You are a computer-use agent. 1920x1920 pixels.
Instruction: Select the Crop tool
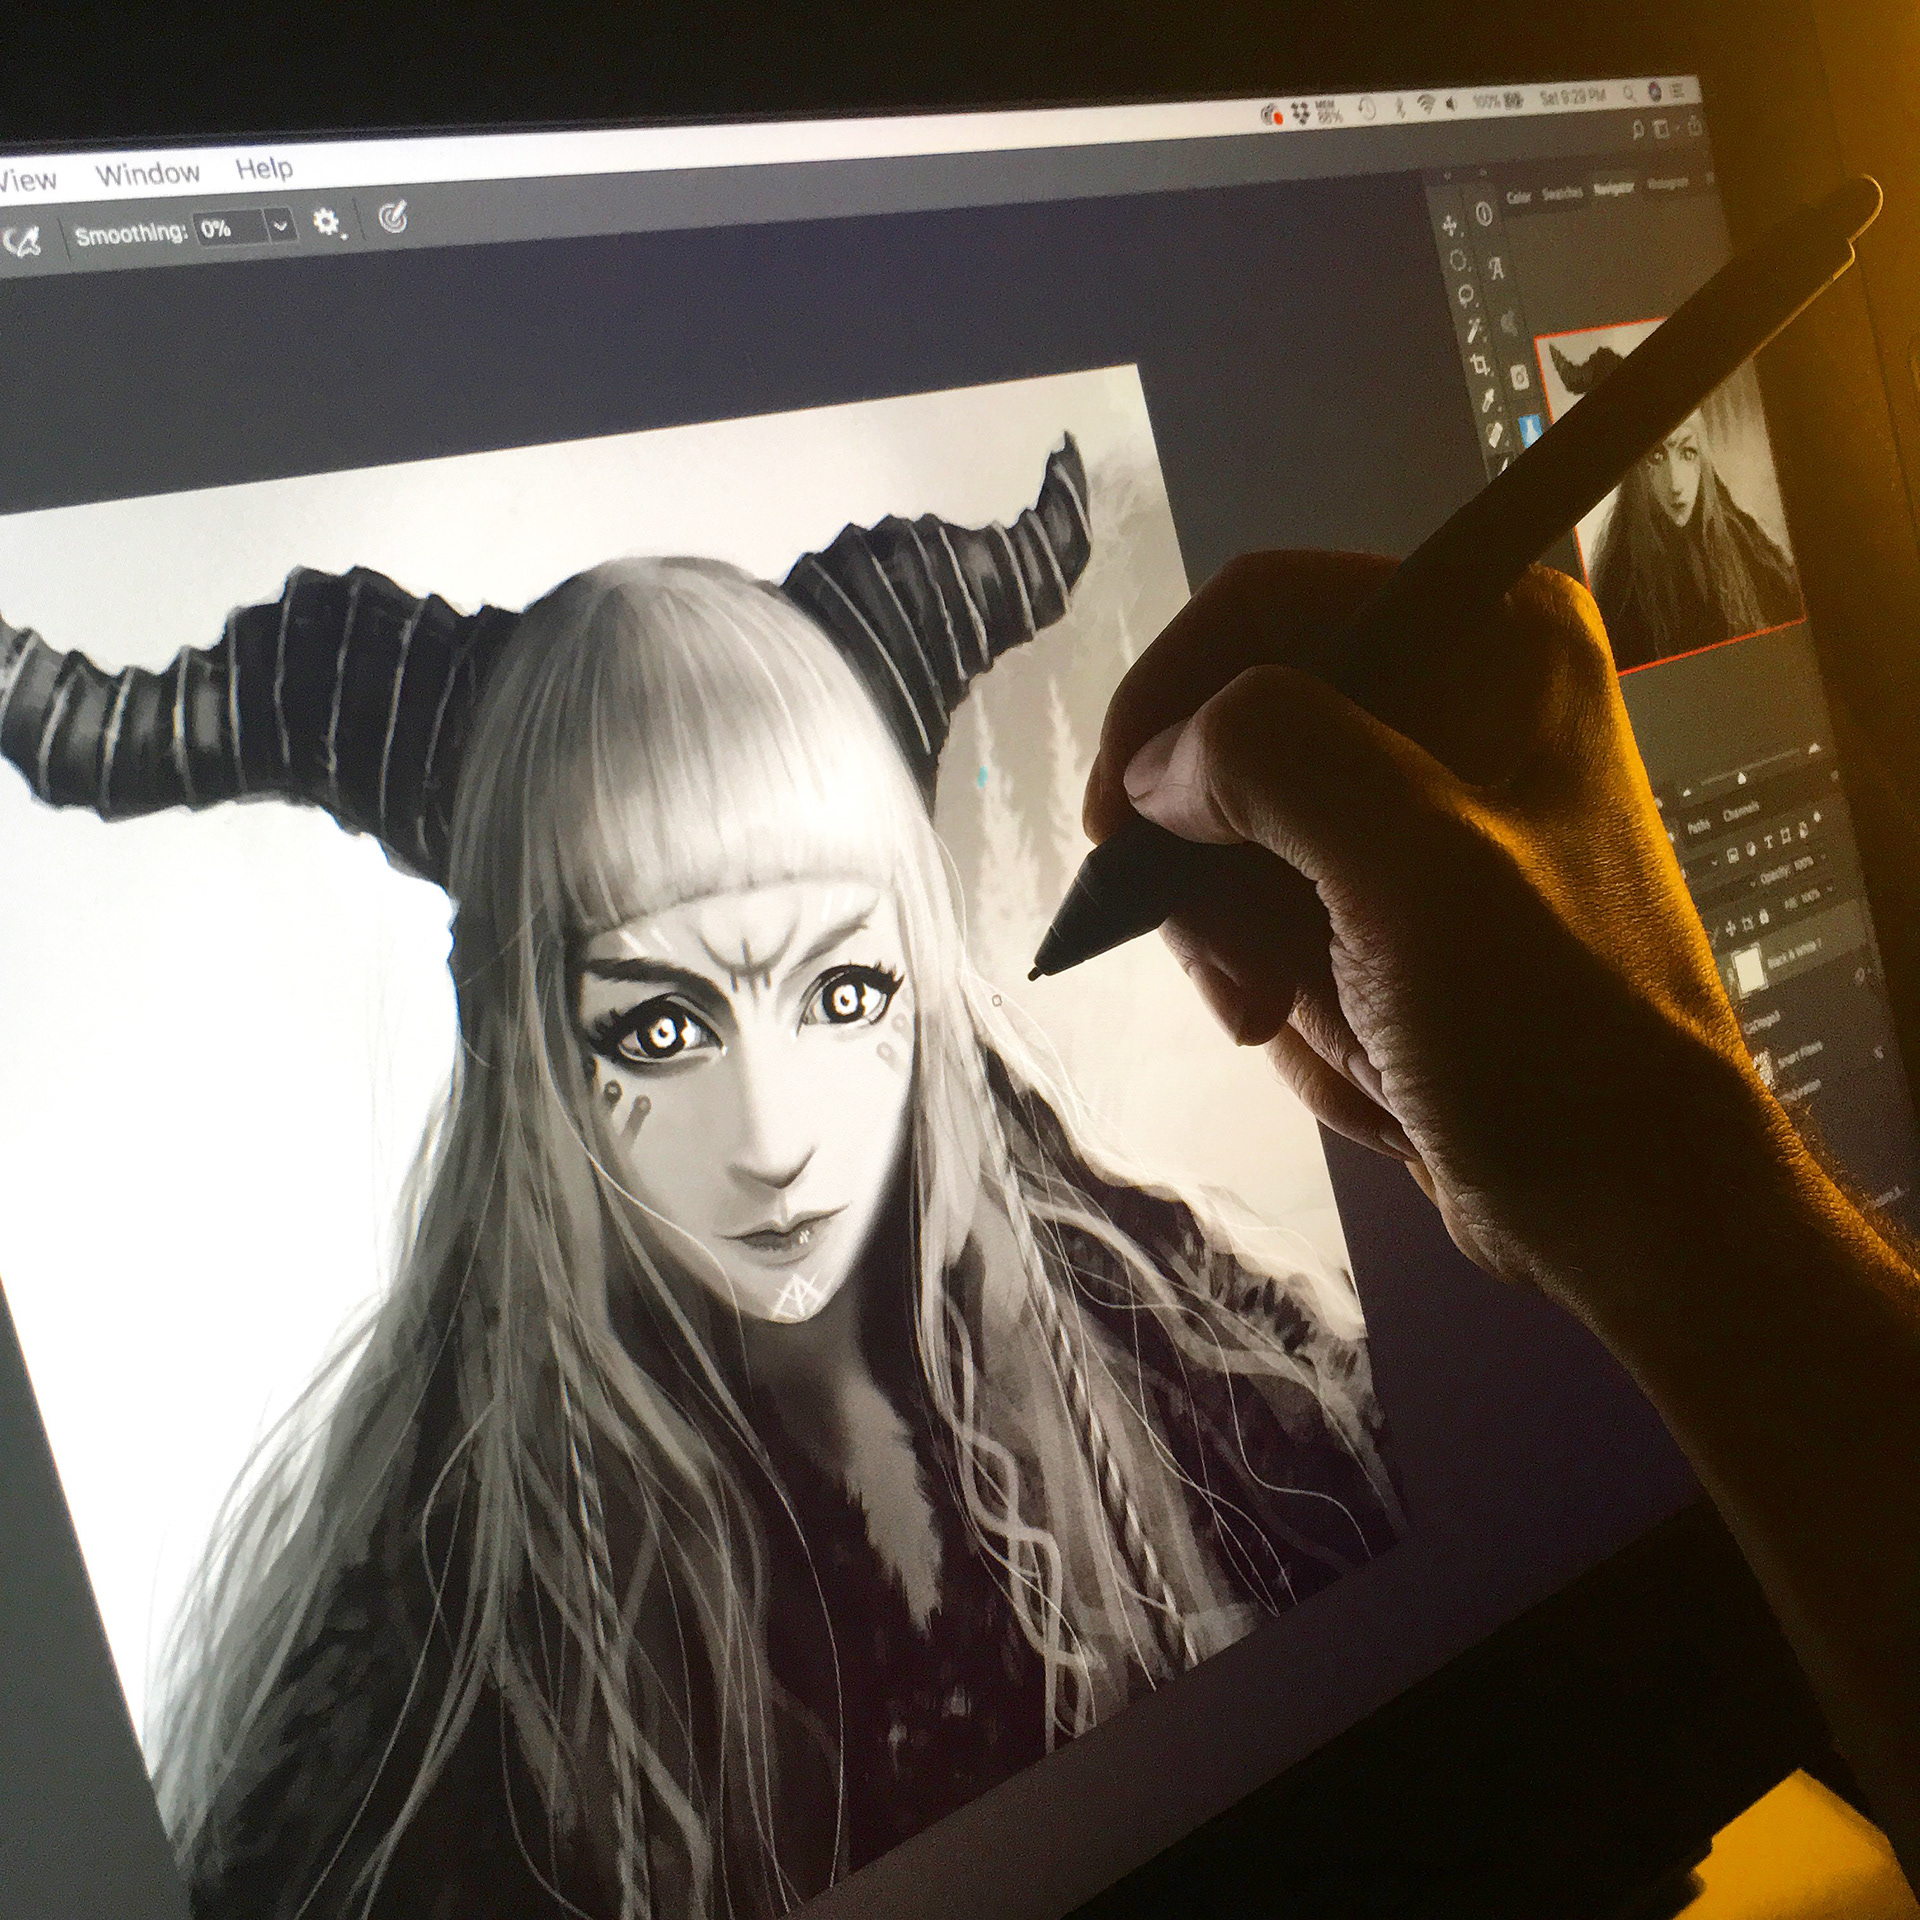1479,365
